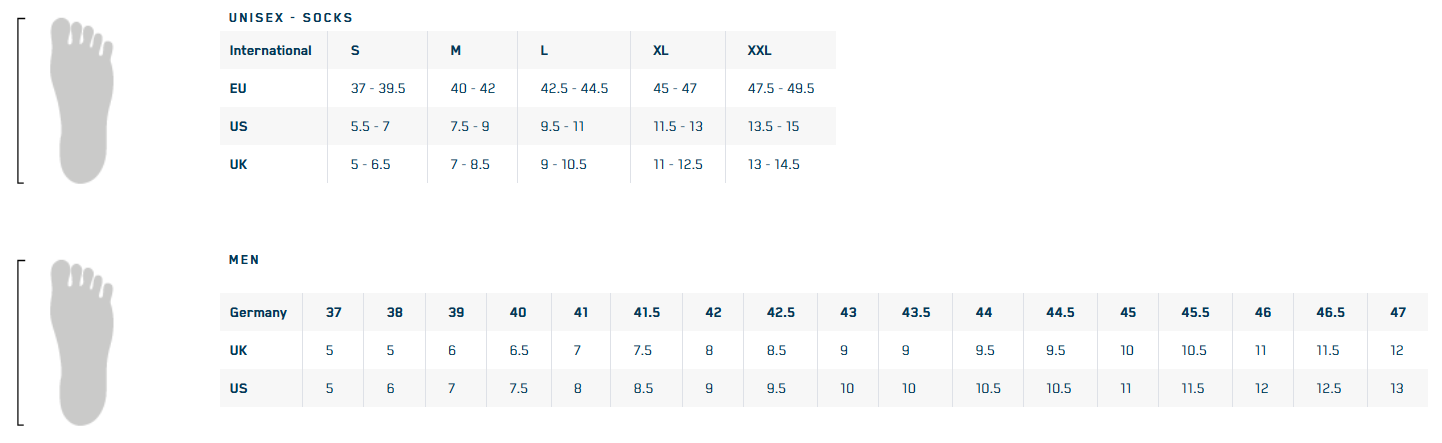Click the US size 12.5 cell
This screenshot has width=1442, height=443.
[1330, 388]
